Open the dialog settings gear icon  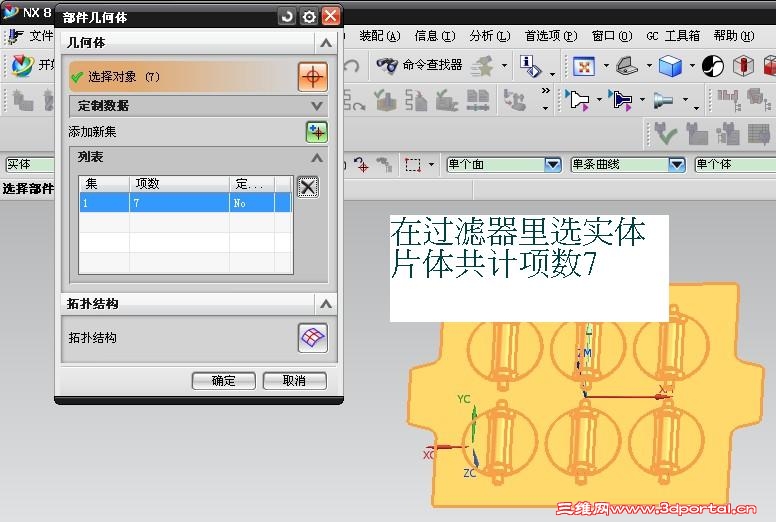(309, 17)
